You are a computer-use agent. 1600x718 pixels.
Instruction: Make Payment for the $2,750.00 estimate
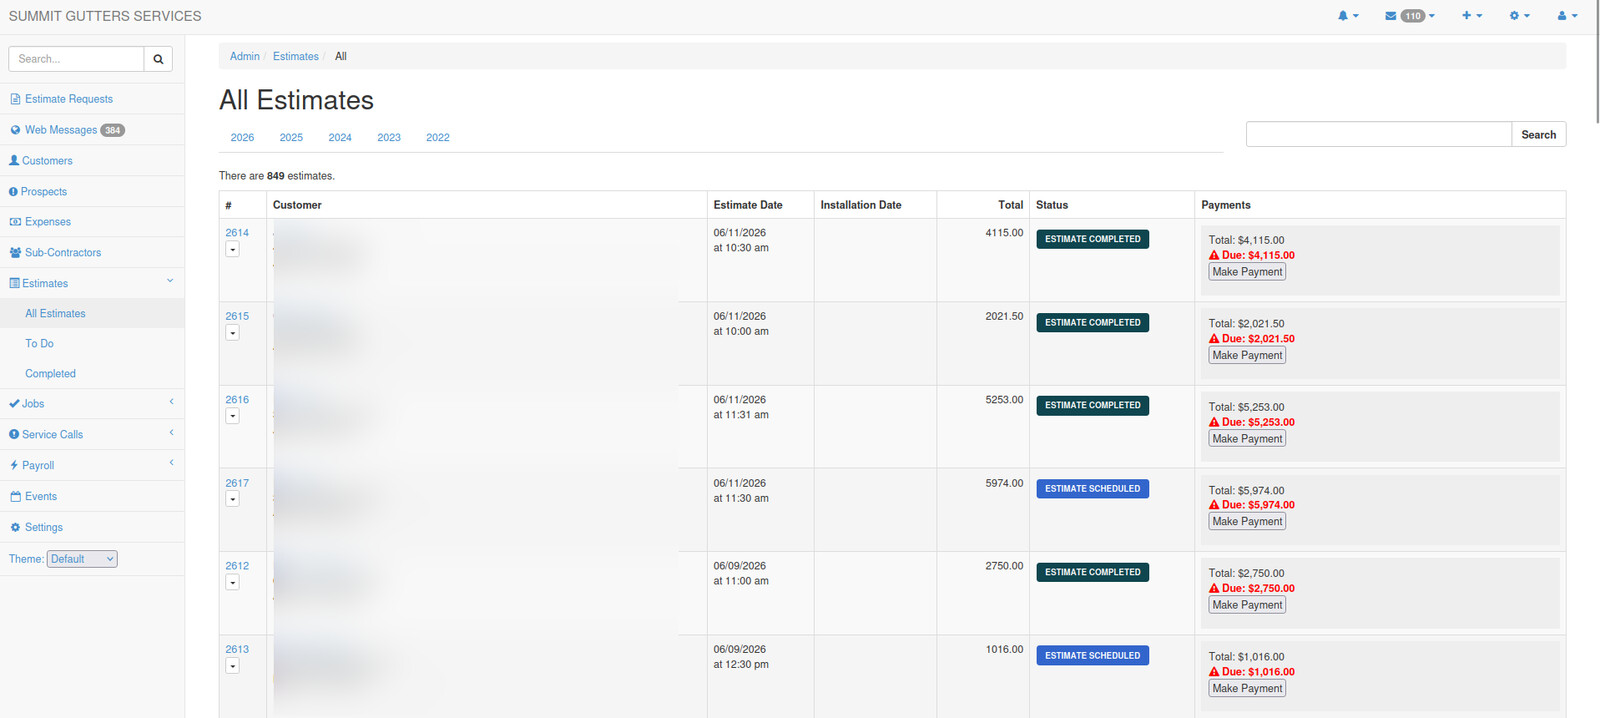(1247, 605)
